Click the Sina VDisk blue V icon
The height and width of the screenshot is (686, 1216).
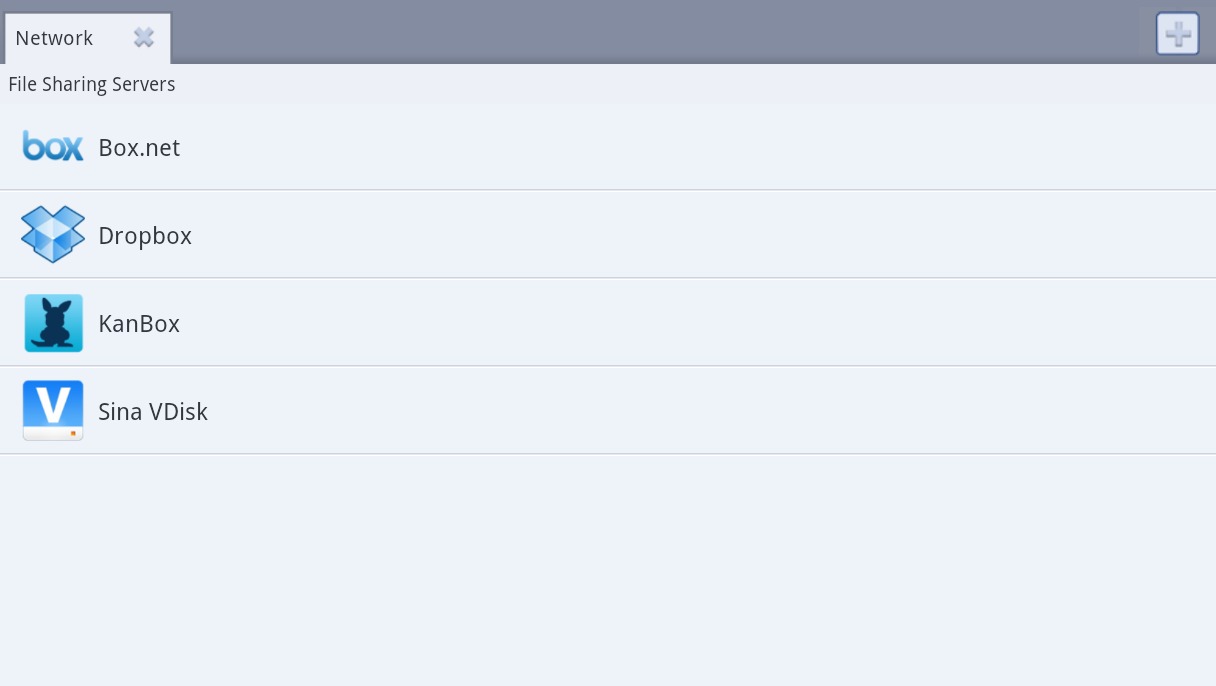click(x=53, y=411)
